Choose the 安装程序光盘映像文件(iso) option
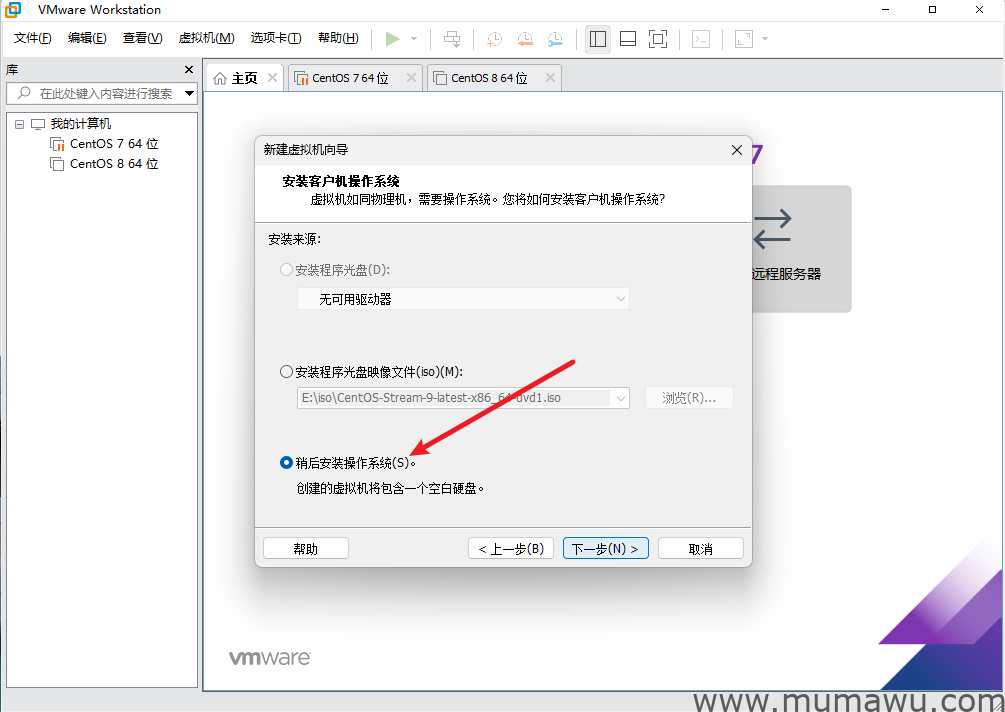This screenshot has width=1005, height=712. click(287, 371)
